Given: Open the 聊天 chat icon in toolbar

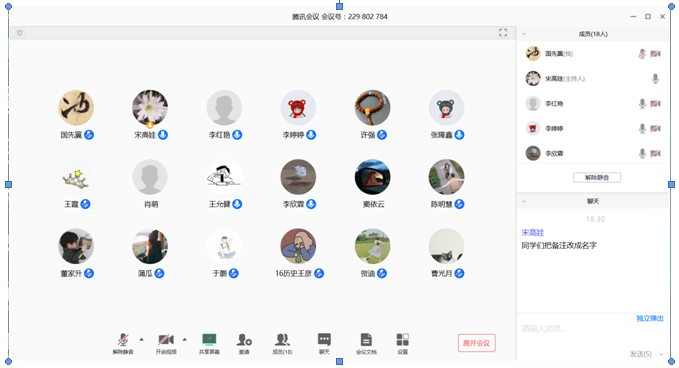Looking at the screenshot, I should [x=324, y=339].
